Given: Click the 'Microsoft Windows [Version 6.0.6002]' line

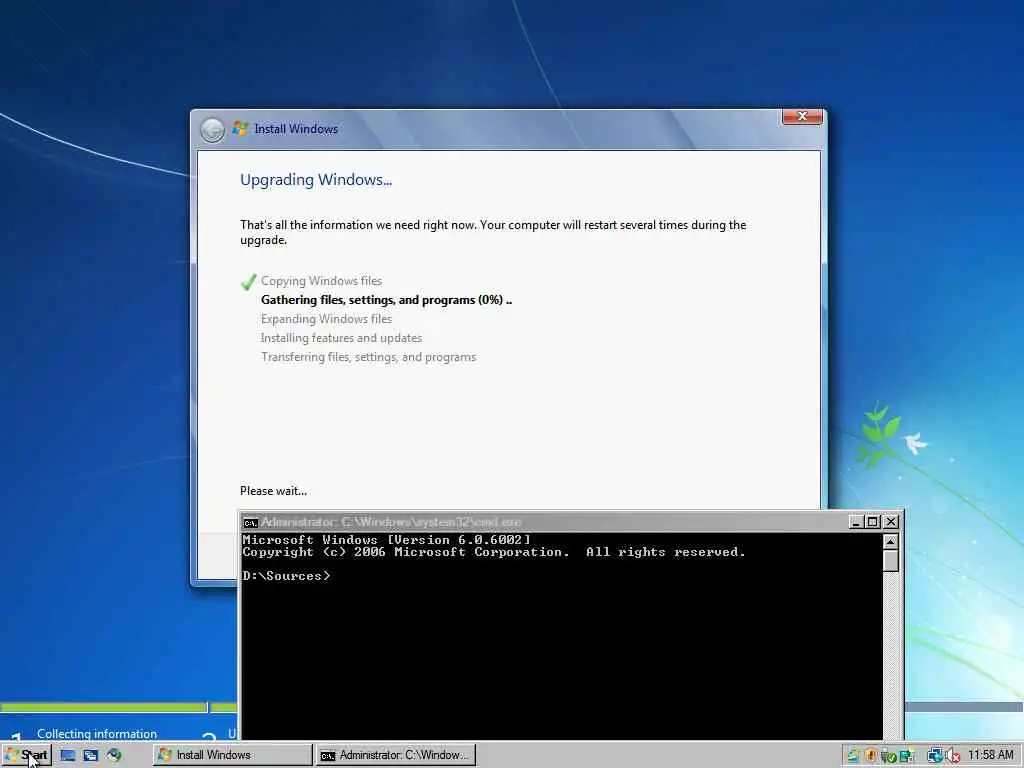Looking at the screenshot, I should [387, 540].
